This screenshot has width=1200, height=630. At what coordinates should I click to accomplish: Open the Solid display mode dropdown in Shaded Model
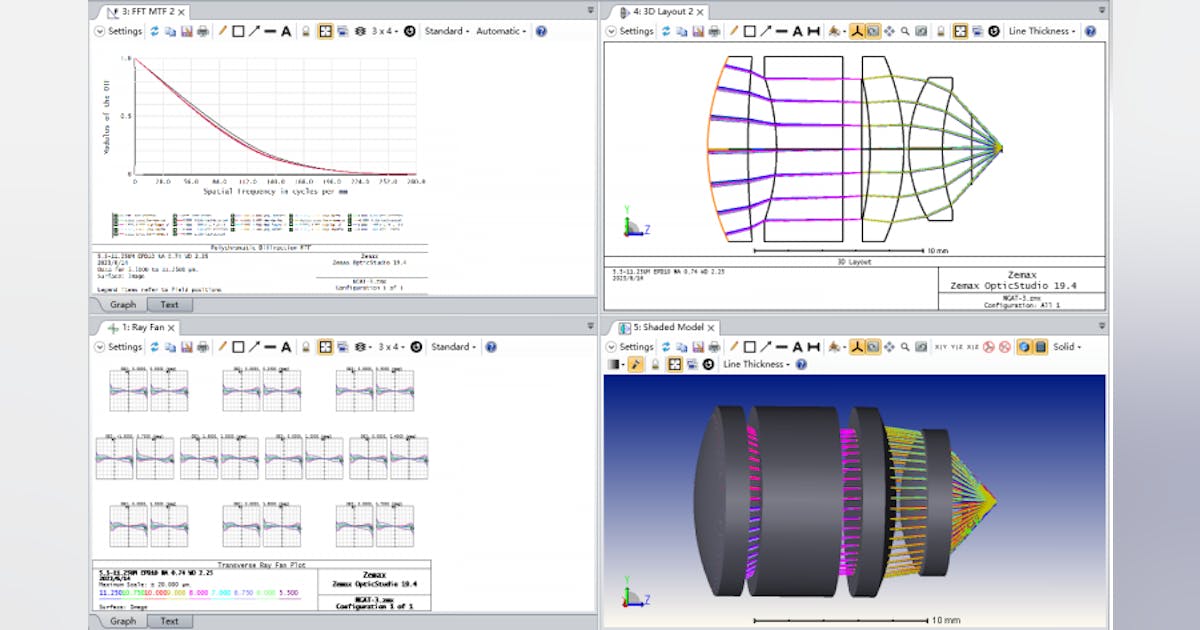[x=1068, y=346]
